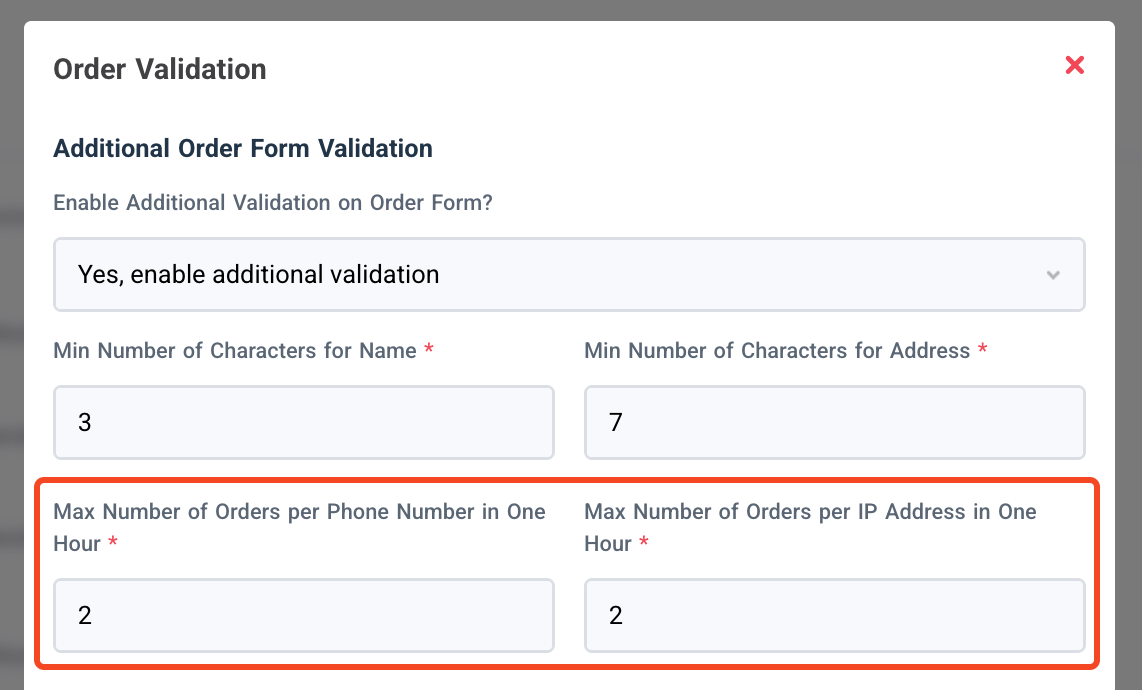Click the Max Orders per IP Address label
Image resolution: width=1142 pixels, height=690 pixels.
(810, 527)
